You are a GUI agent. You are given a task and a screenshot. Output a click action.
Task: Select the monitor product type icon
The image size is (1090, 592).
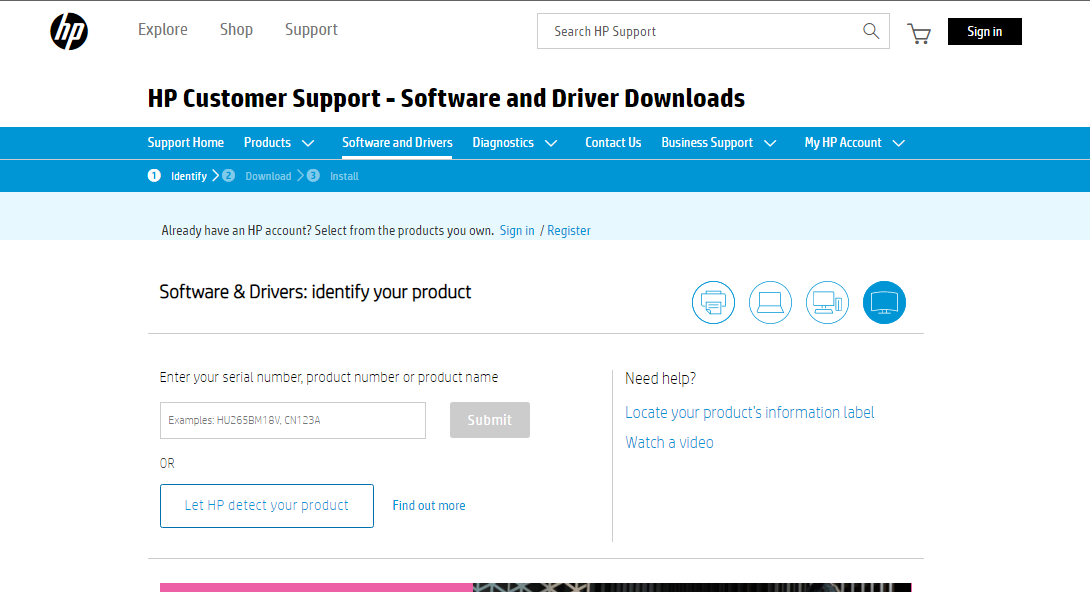884,302
